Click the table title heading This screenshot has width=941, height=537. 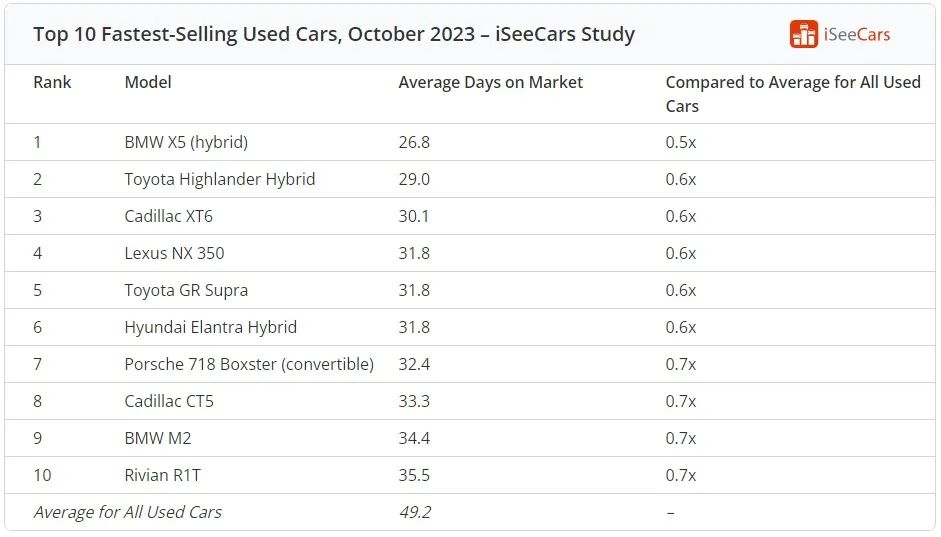334,34
